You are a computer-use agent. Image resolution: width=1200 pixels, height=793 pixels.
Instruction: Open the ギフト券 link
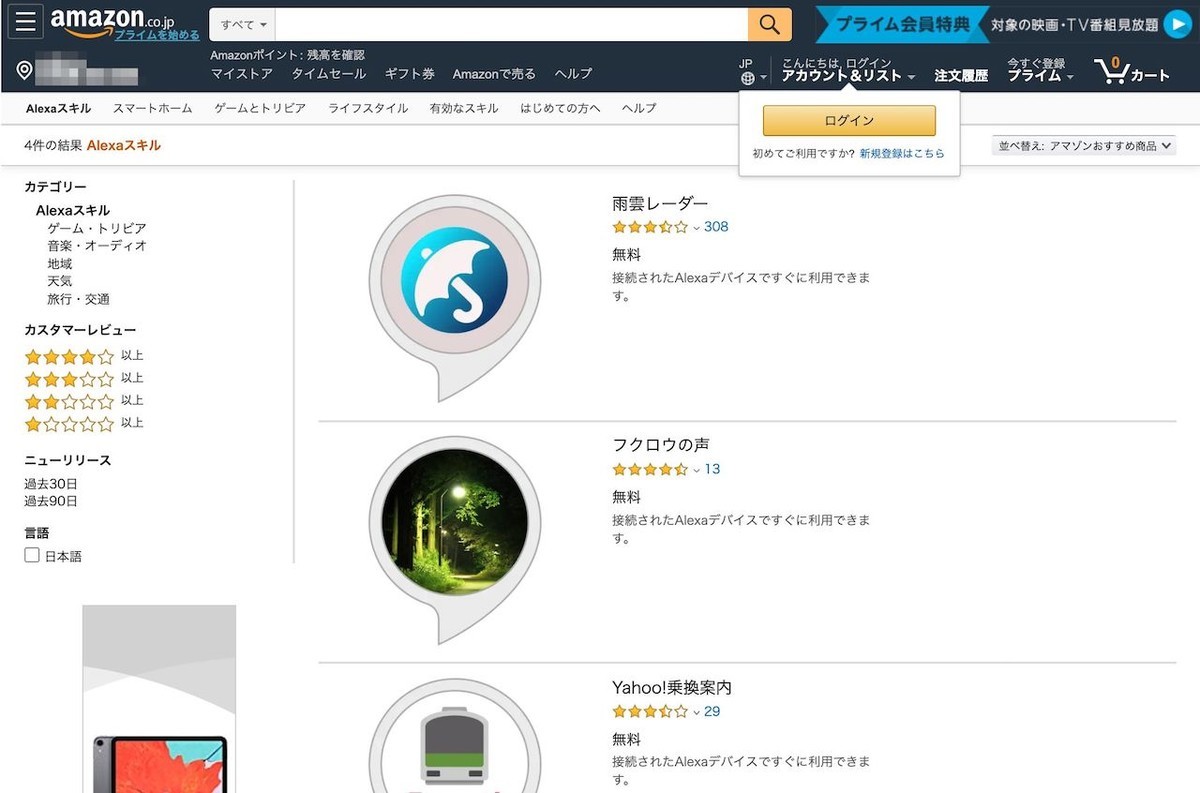410,74
